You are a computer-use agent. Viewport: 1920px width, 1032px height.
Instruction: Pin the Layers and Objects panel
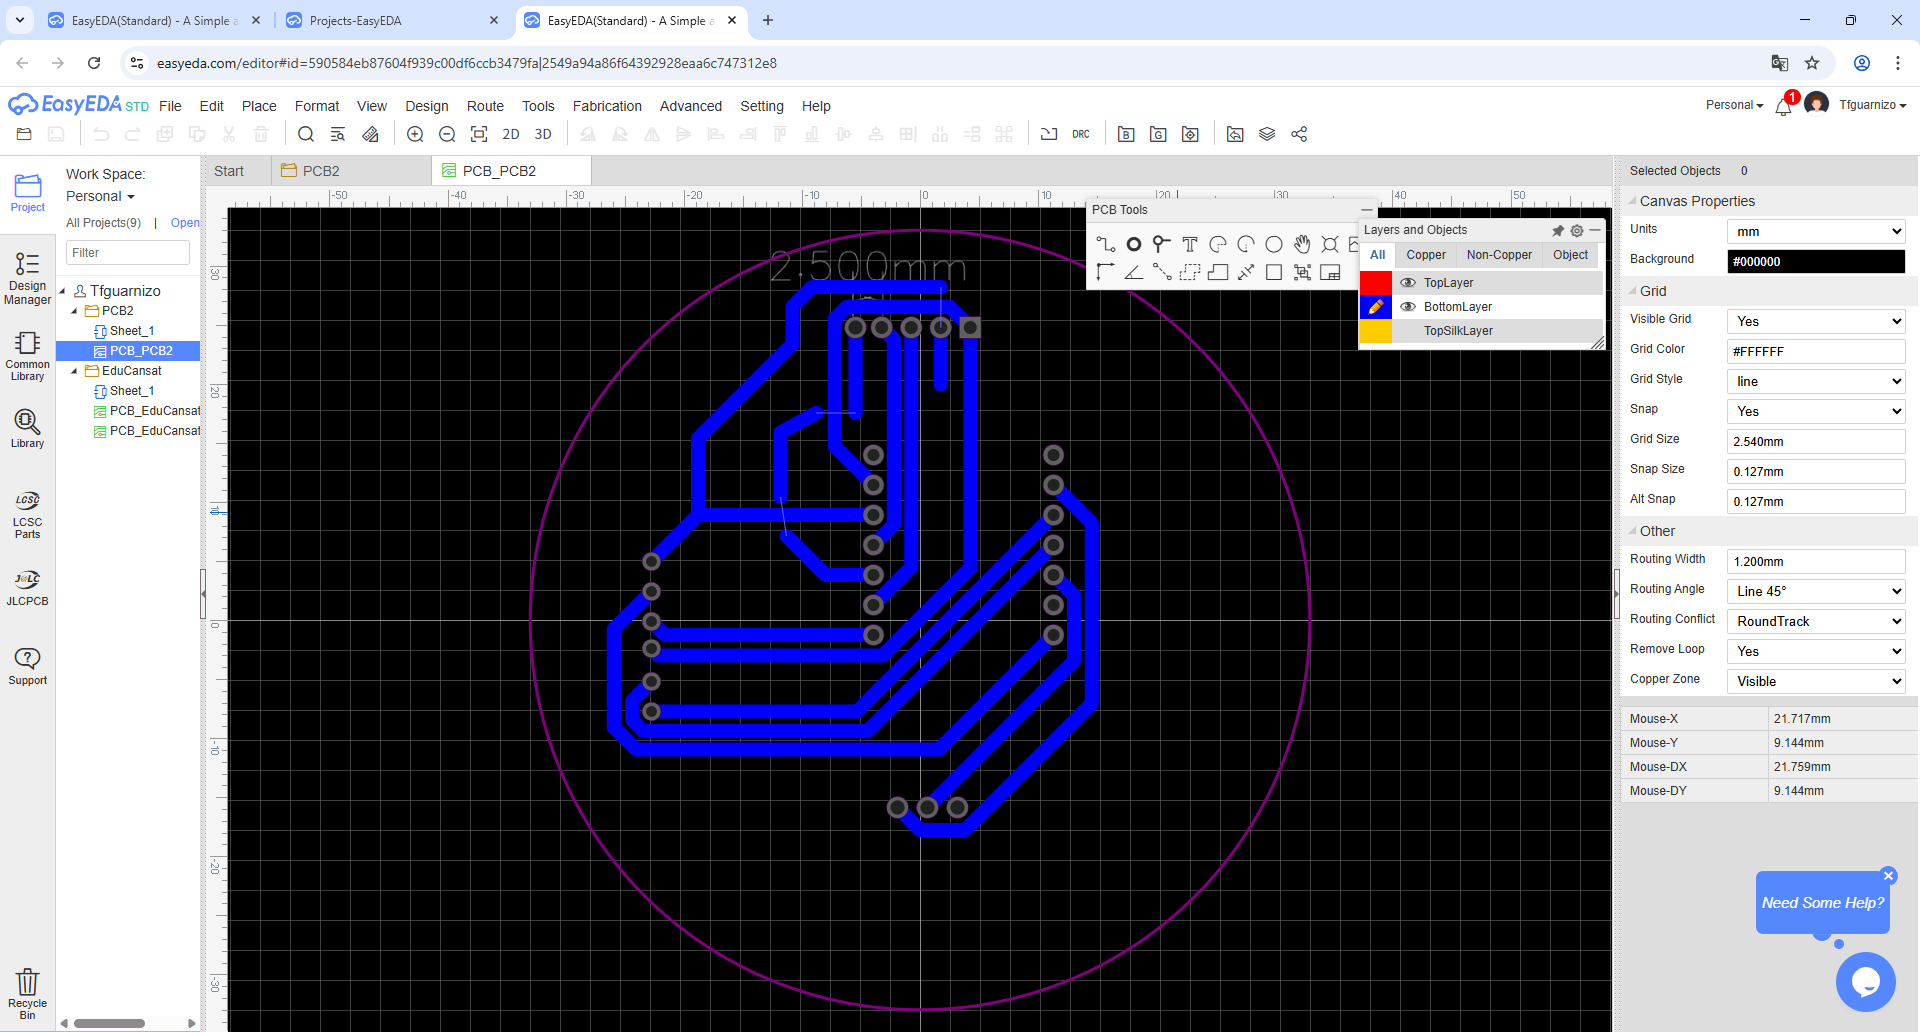click(x=1558, y=231)
